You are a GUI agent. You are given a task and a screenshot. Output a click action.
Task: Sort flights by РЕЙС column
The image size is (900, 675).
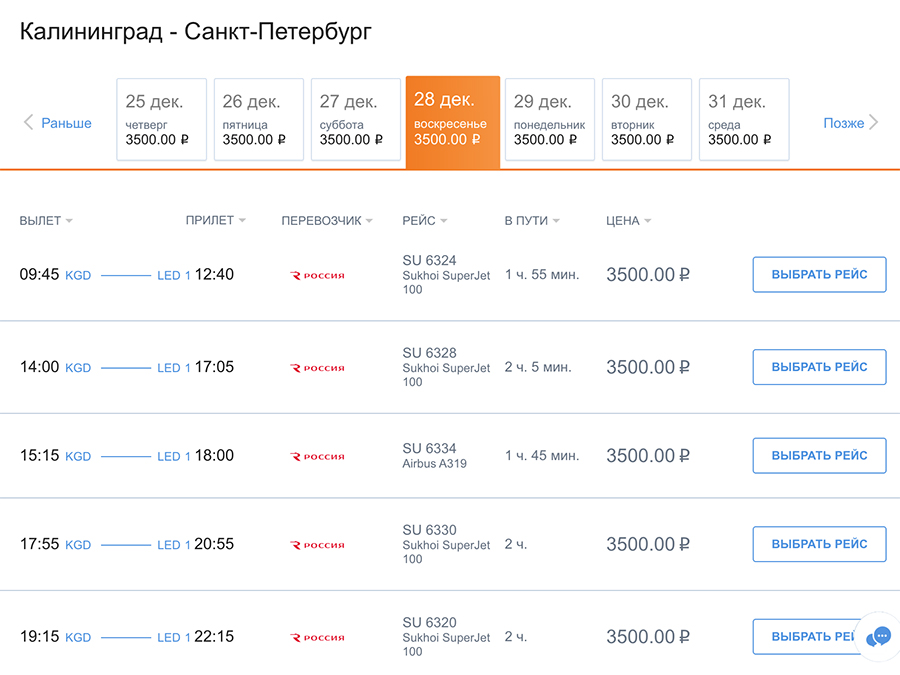click(x=424, y=221)
